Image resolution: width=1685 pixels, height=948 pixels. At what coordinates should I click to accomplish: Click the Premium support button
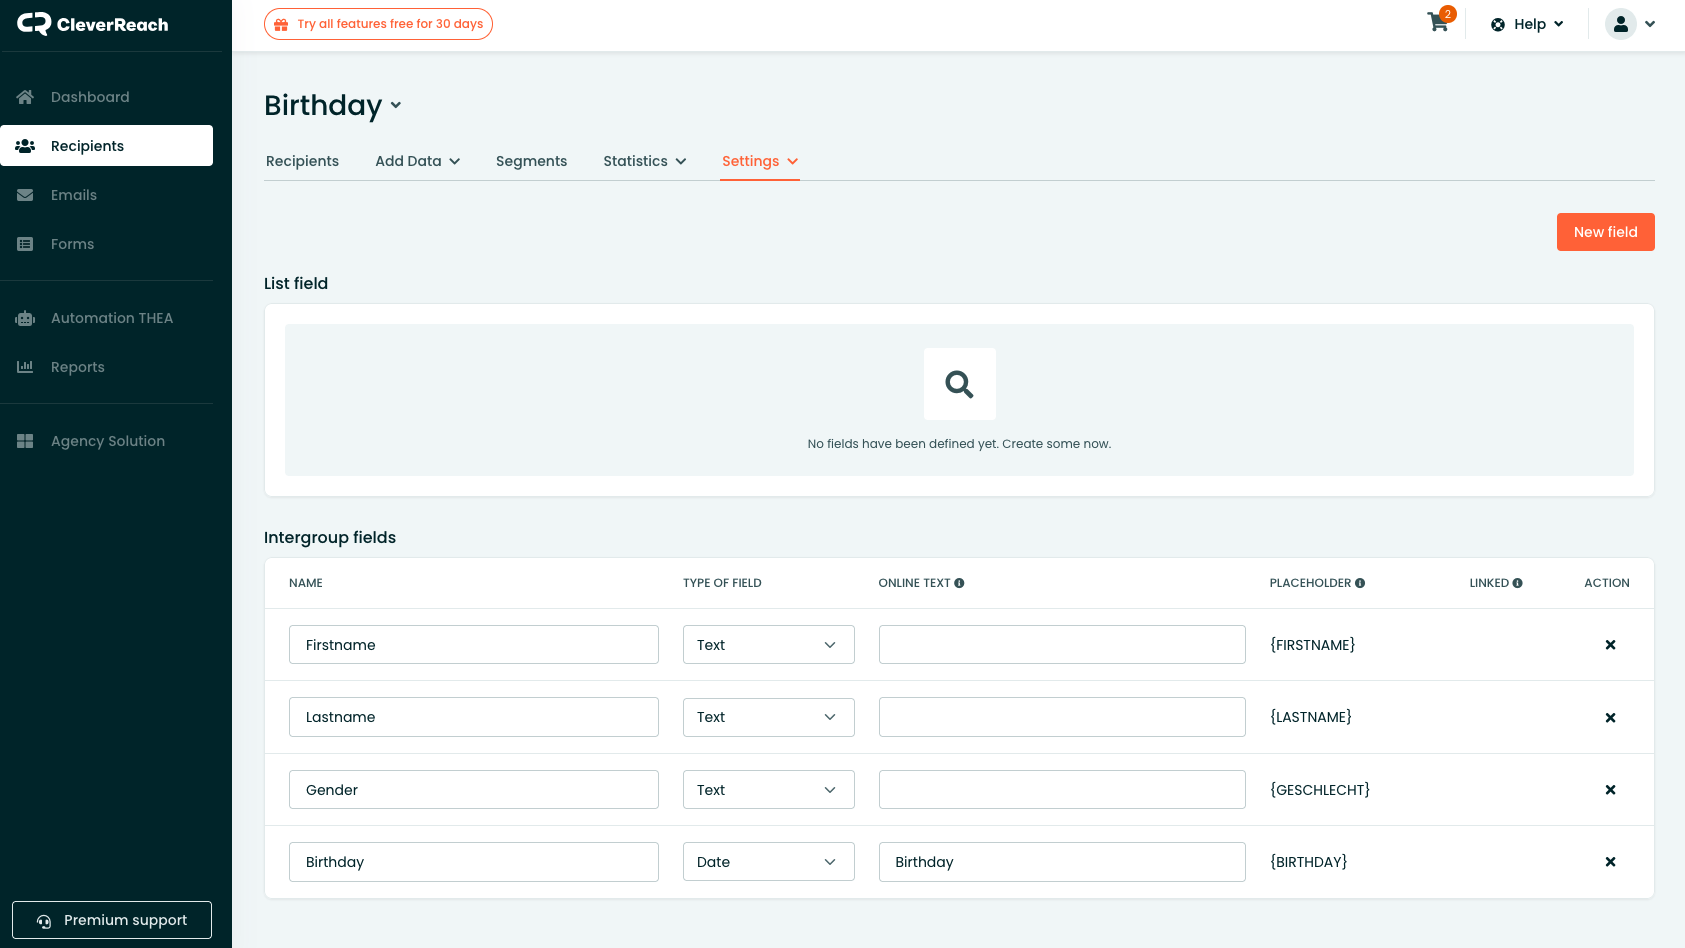(112, 920)
